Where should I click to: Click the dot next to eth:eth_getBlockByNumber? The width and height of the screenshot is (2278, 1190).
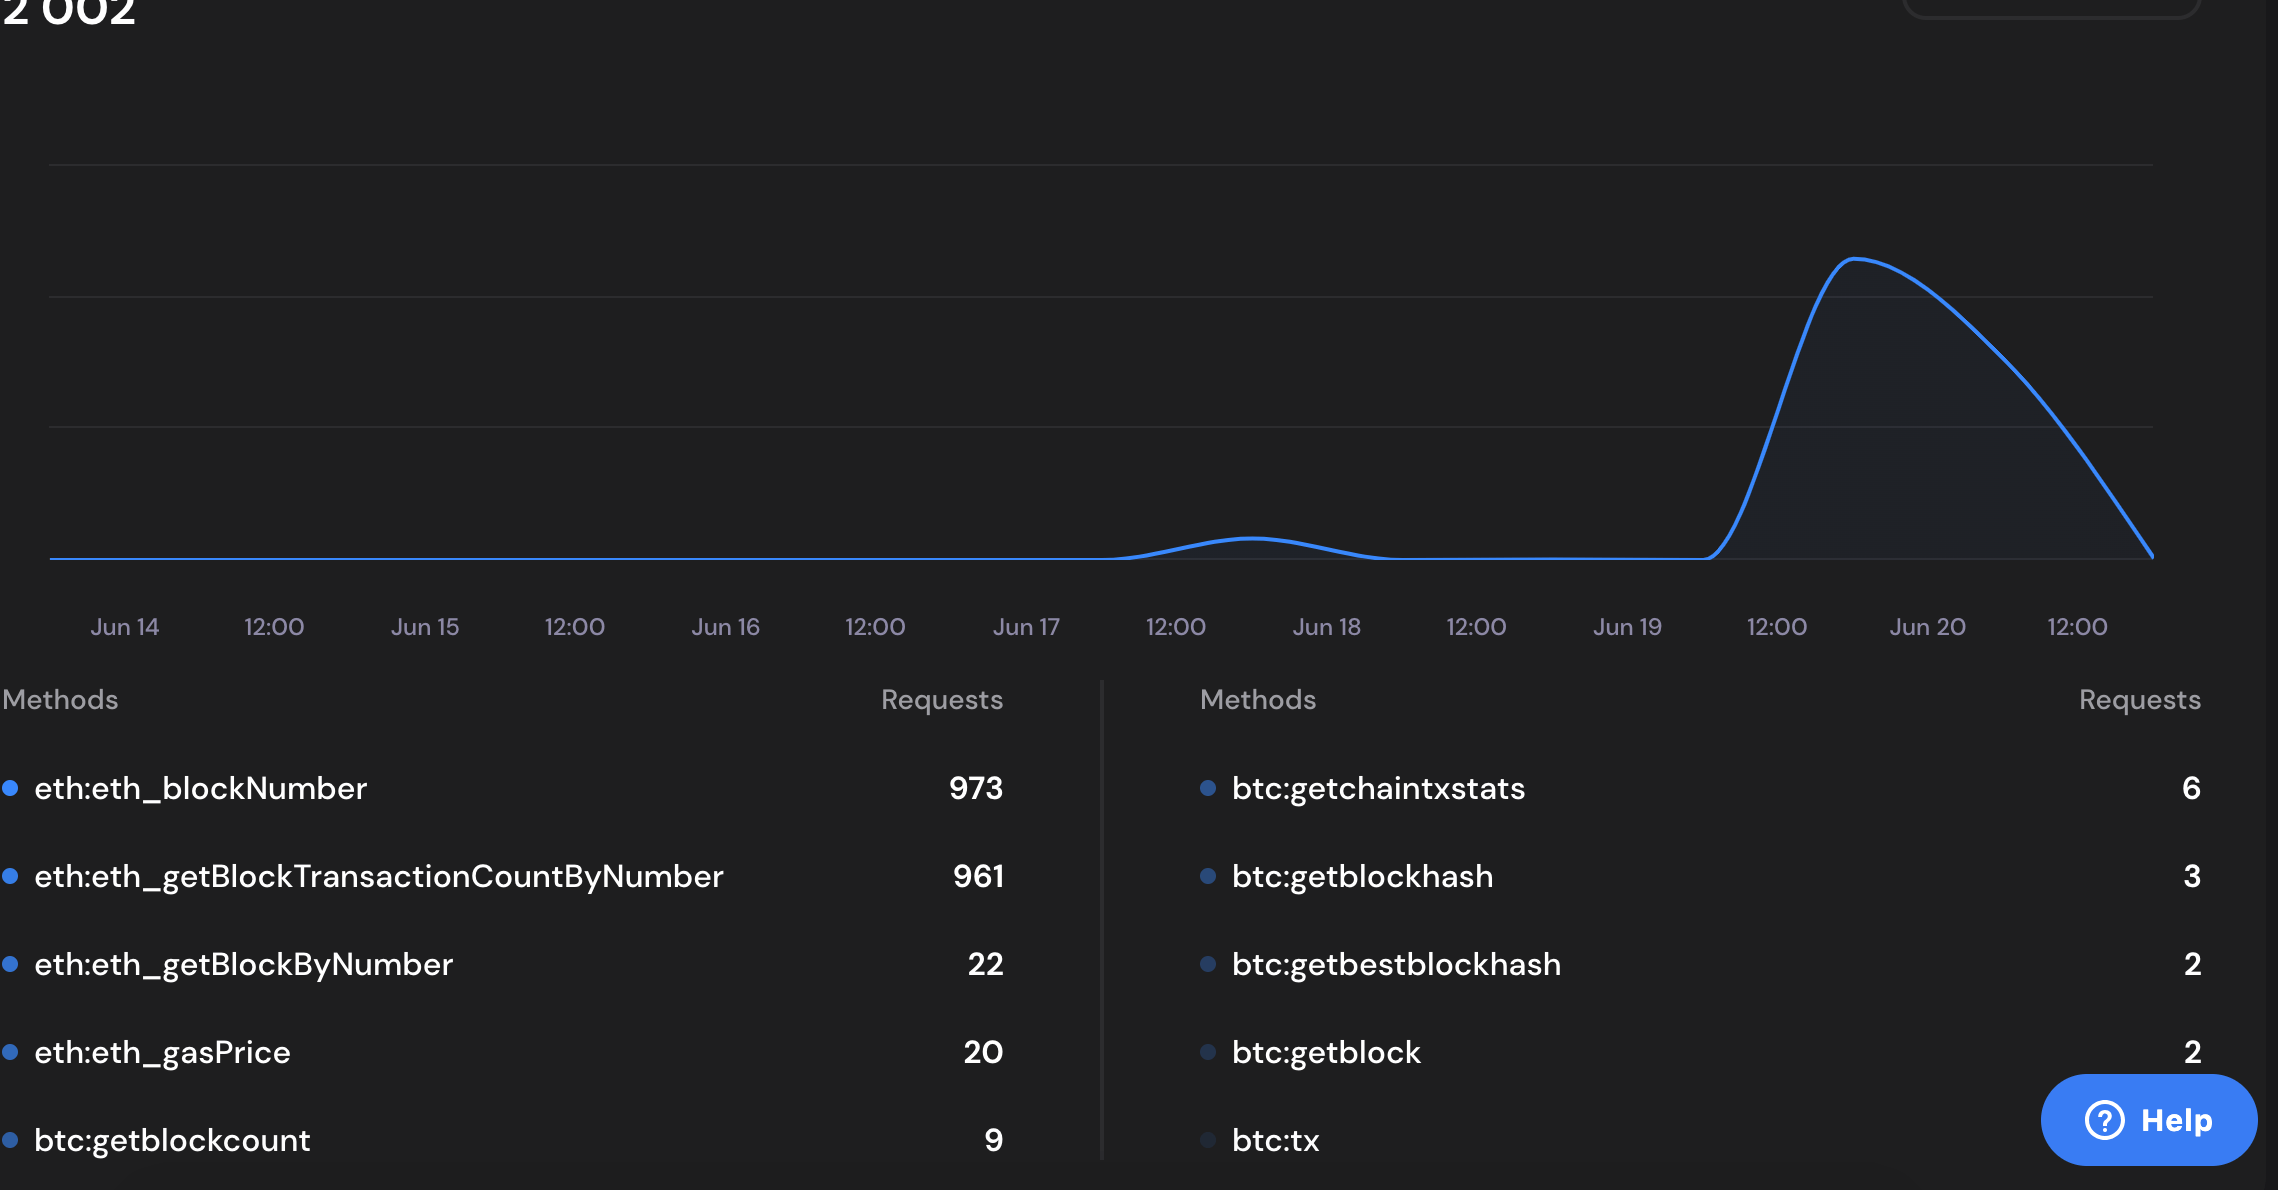click(x=11, y=965)
